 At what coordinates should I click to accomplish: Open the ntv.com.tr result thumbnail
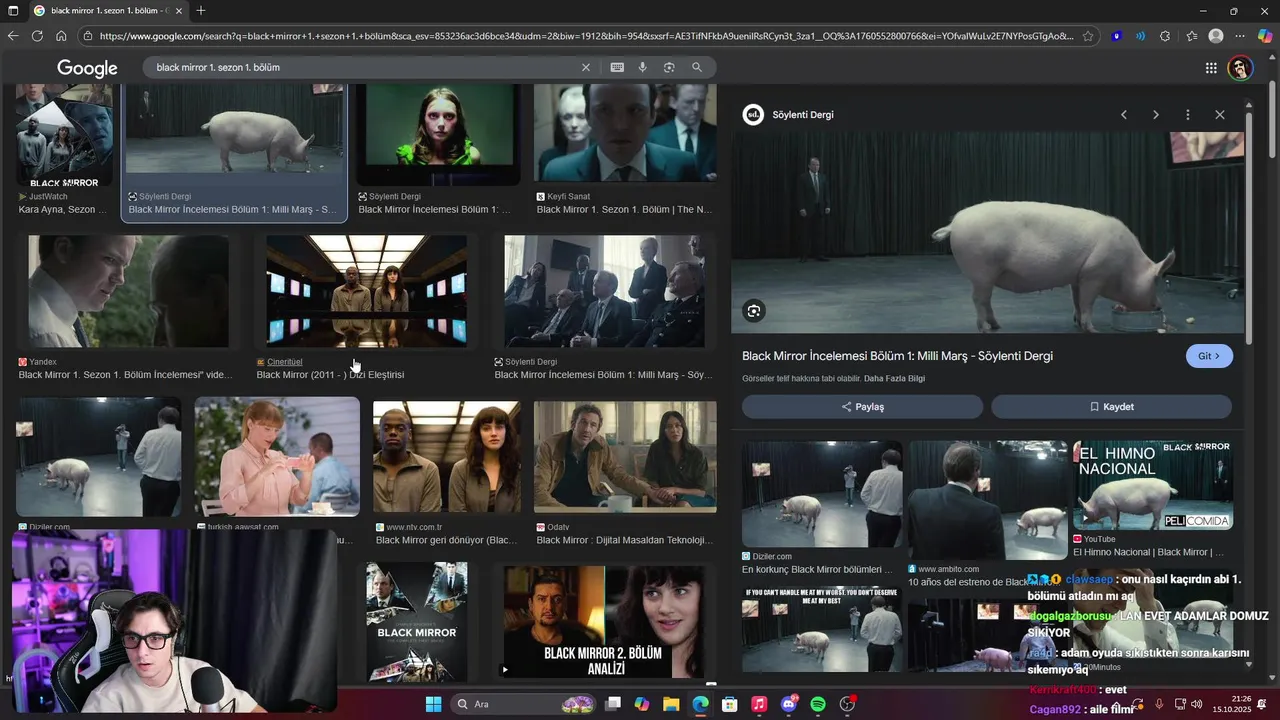click(x=447, y=457)
